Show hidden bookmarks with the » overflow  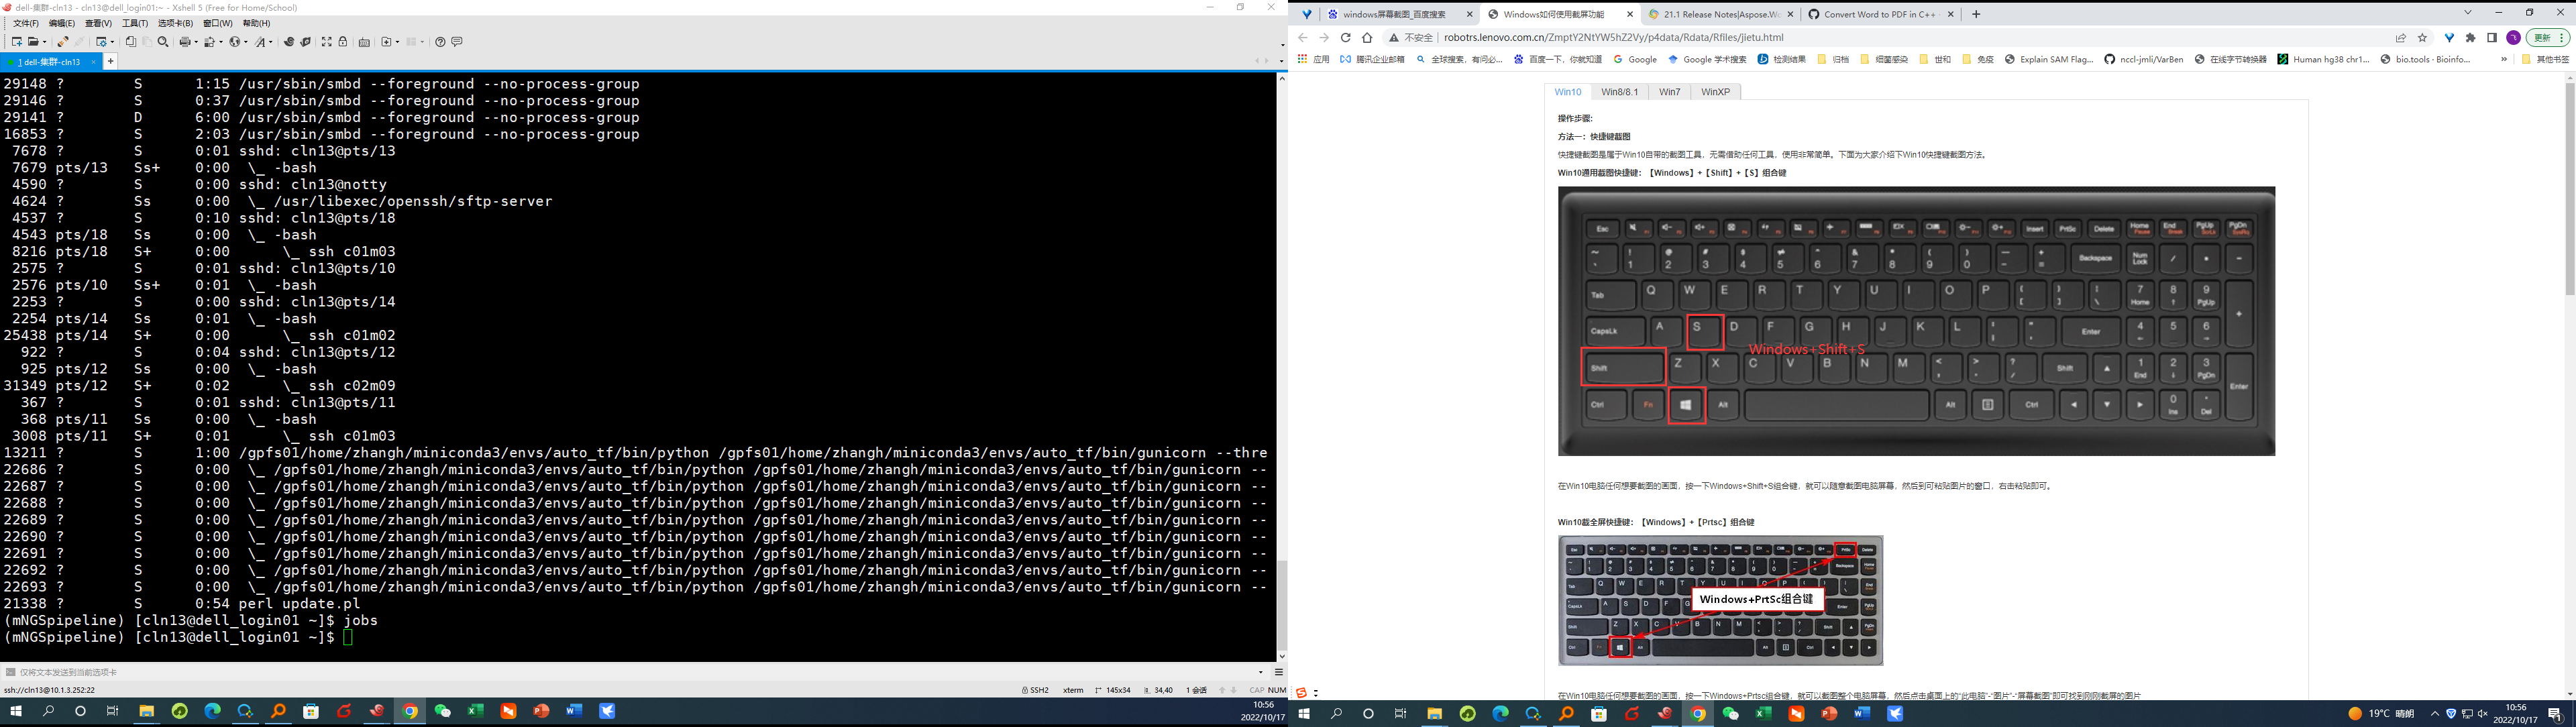coord(2504,59)
